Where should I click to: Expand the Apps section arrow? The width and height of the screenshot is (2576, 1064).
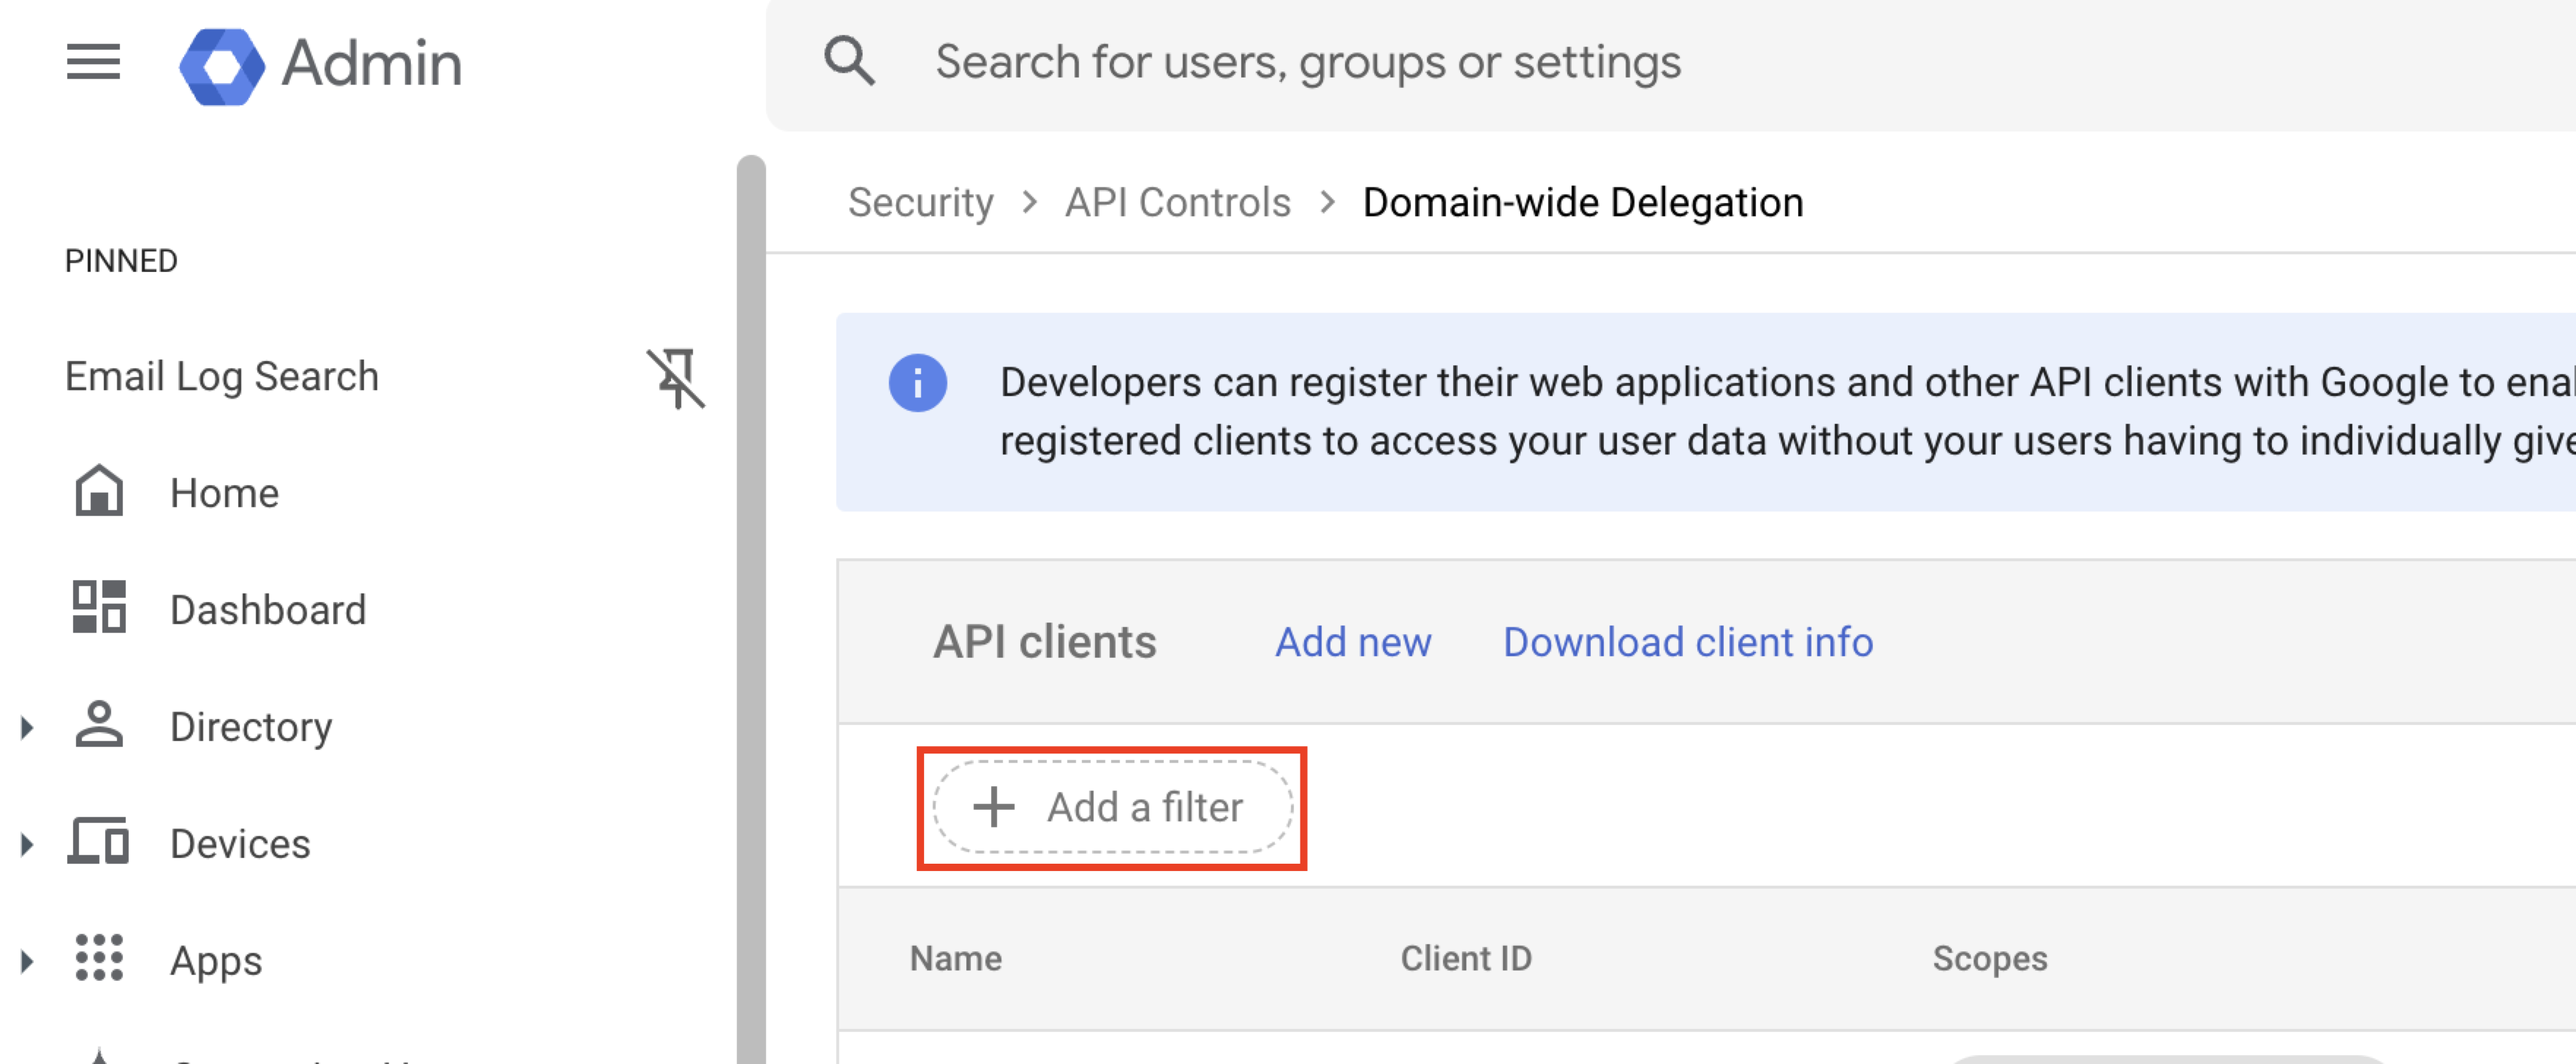tap(27, 961)
